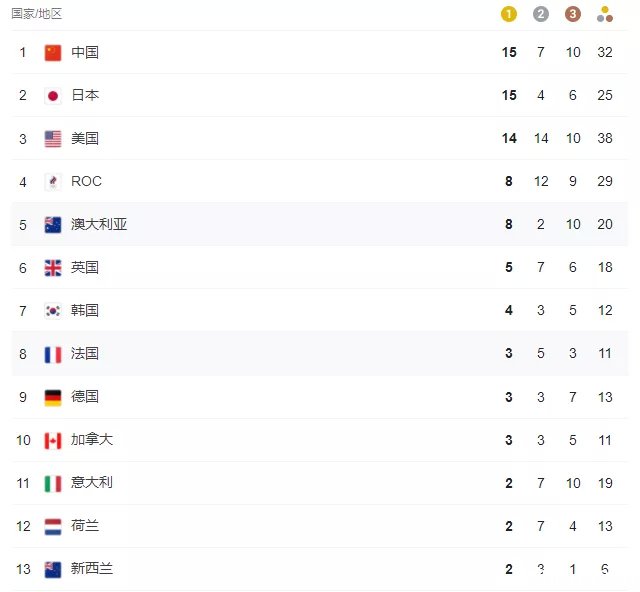The width and height of the screenshot is (640, 592).
Task: Select the 意大利 country name
Action: (91, 483)
